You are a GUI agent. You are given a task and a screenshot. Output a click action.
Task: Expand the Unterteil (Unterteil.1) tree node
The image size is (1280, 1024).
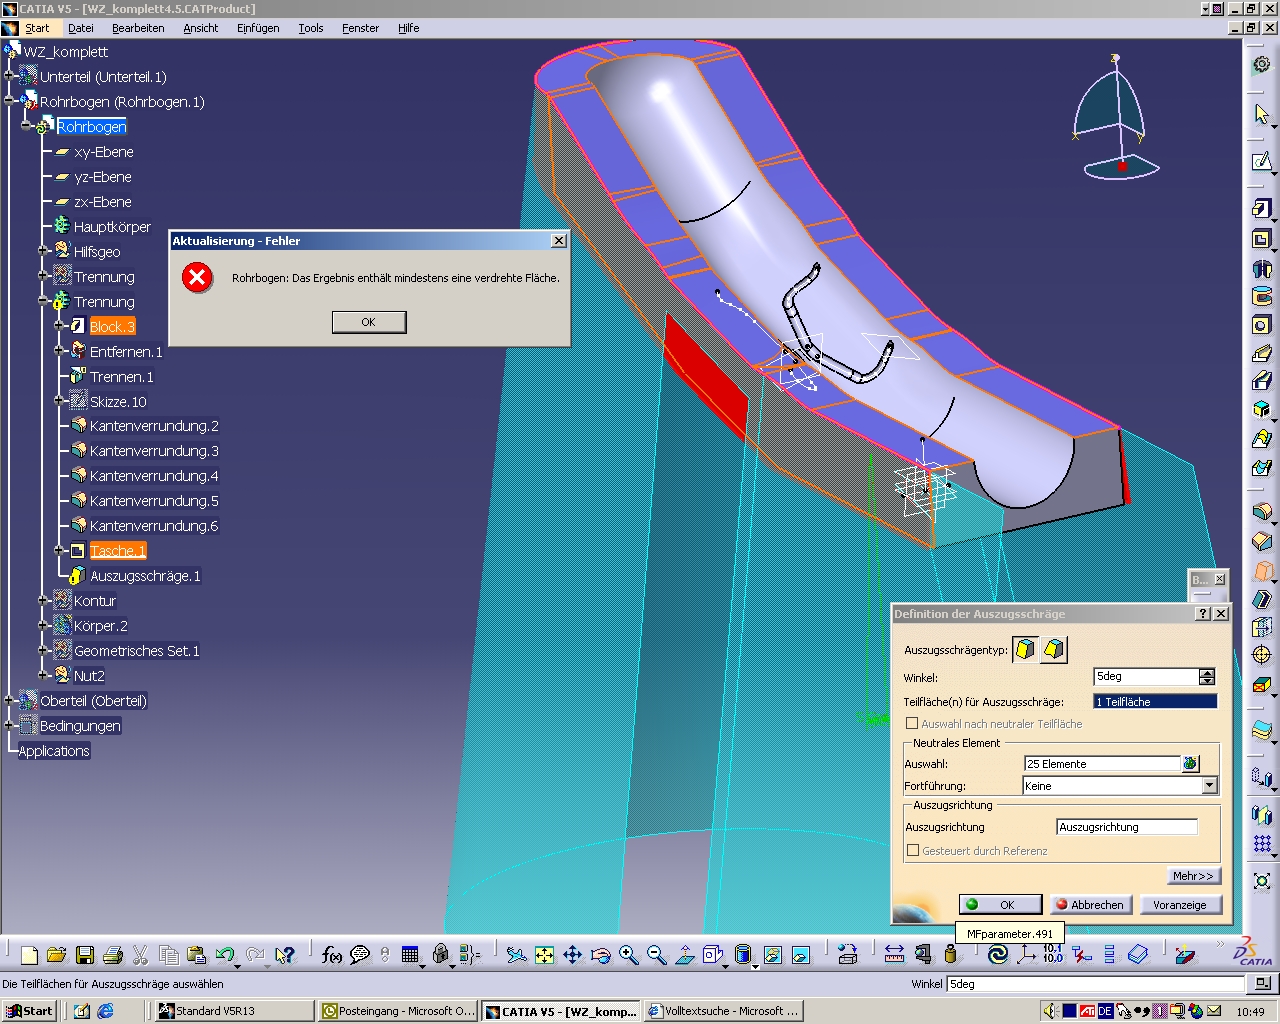pyautogui.click(x=8, y=76)
